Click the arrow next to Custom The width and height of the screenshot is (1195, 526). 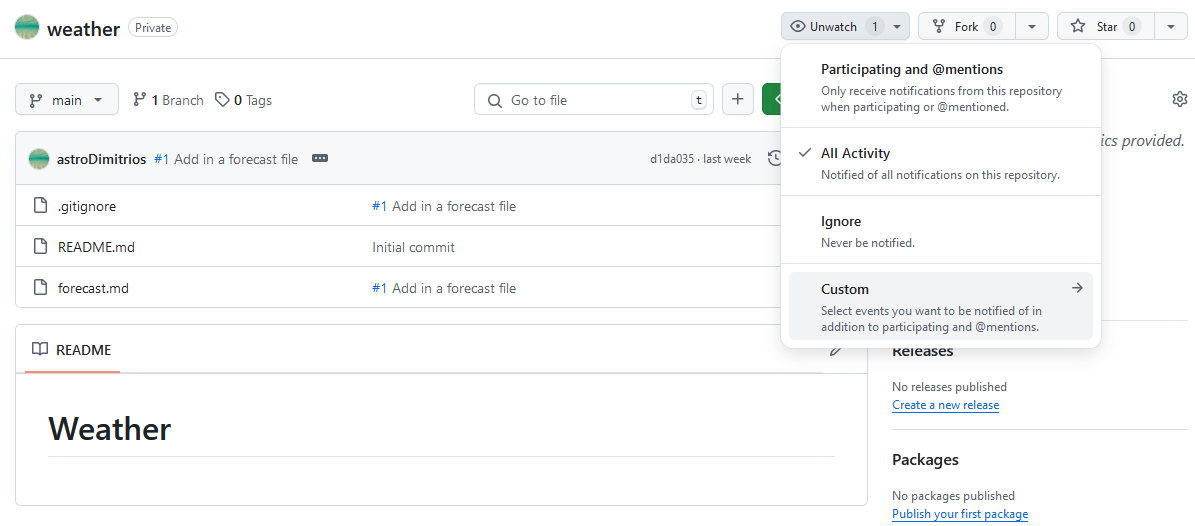point(1077,288)
